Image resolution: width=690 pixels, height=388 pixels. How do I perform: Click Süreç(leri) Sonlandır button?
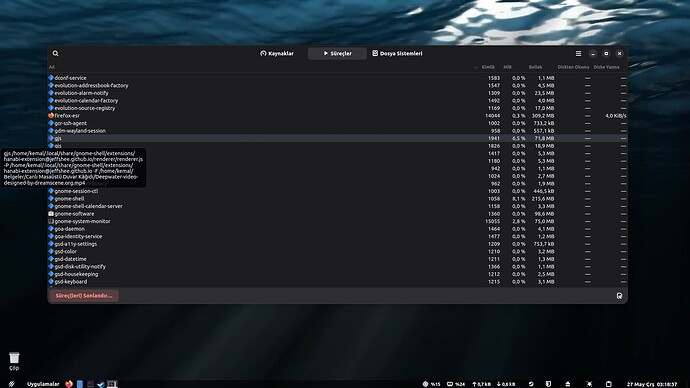pos(84,296)
